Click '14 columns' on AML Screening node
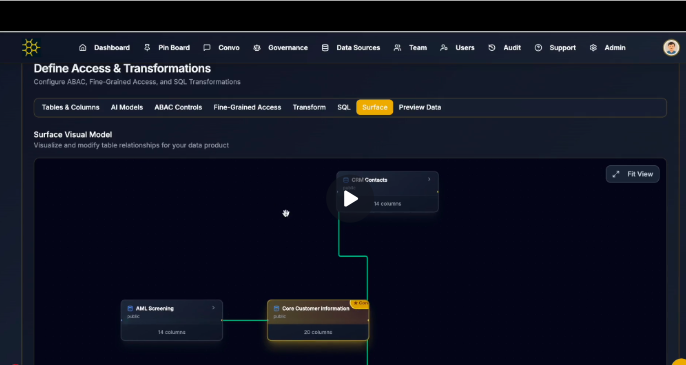 (172, 332)
